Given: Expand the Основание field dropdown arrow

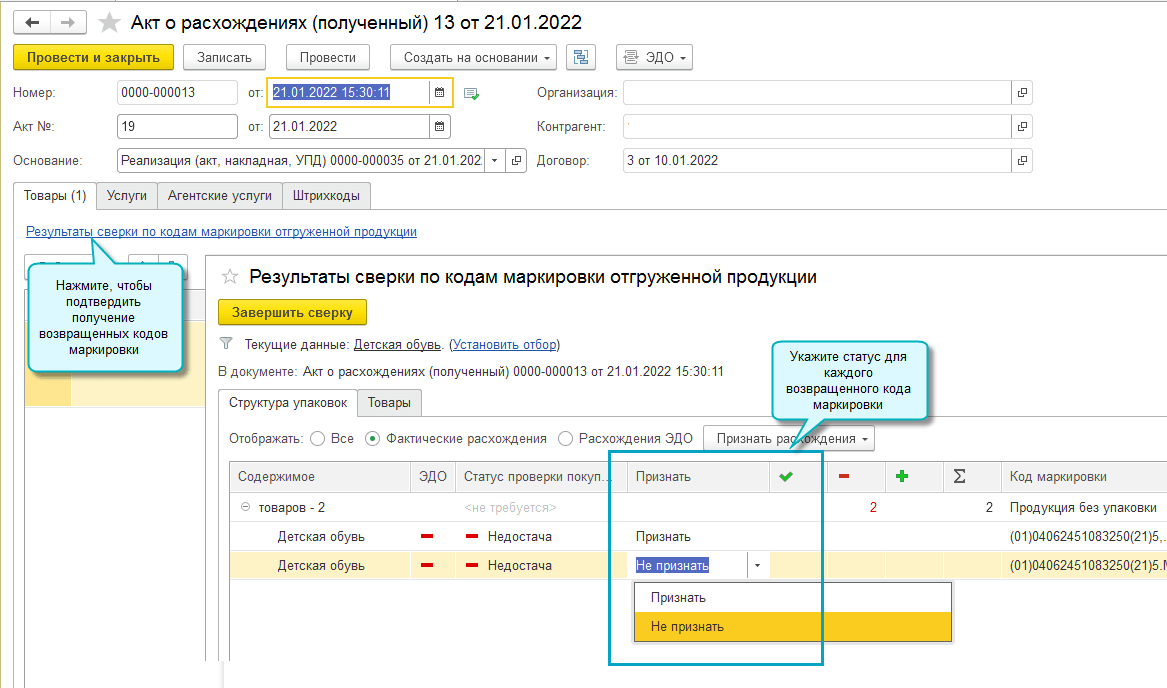Looking at the screenshot, I should pos(494,160).
